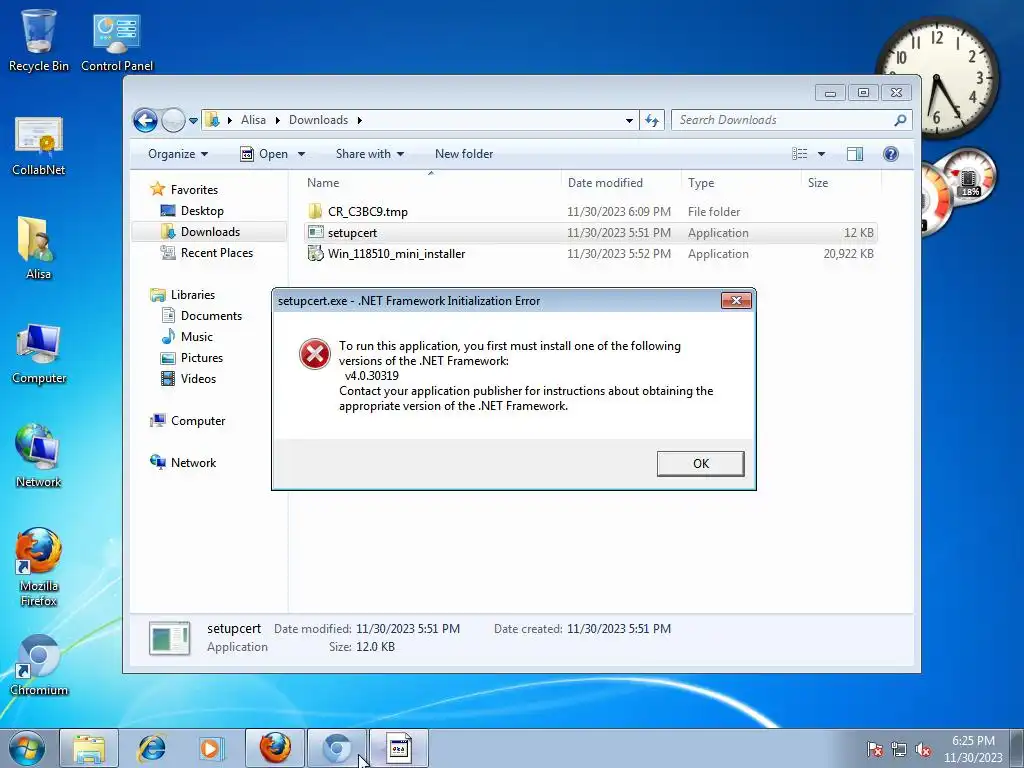Select the Chromium desktop shortcut
1024x768 pixels.
pyautogui.click(x=39, y=665)
